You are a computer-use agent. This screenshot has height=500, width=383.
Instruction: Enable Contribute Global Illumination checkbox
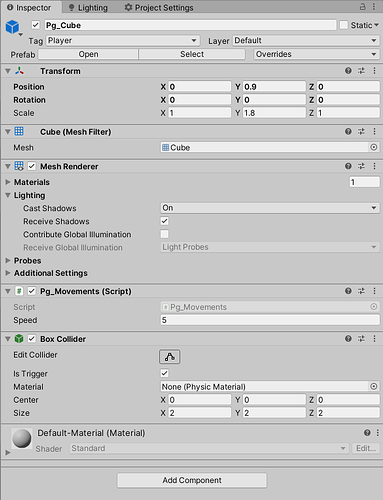coord(164,234)
